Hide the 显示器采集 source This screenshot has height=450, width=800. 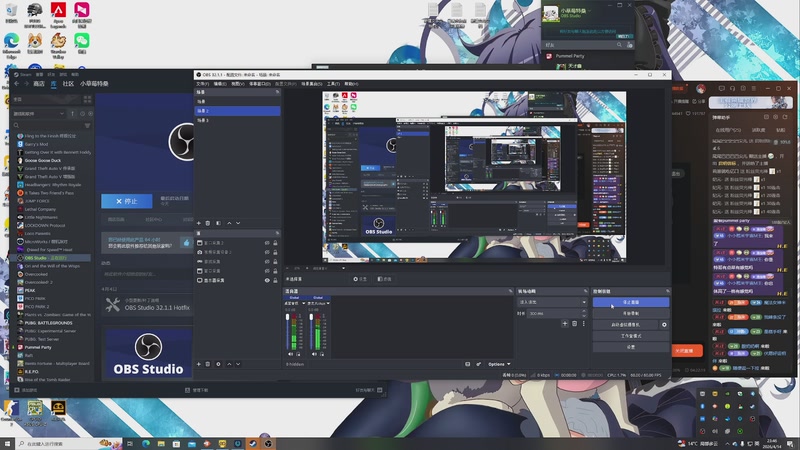(x=267, y=280)
